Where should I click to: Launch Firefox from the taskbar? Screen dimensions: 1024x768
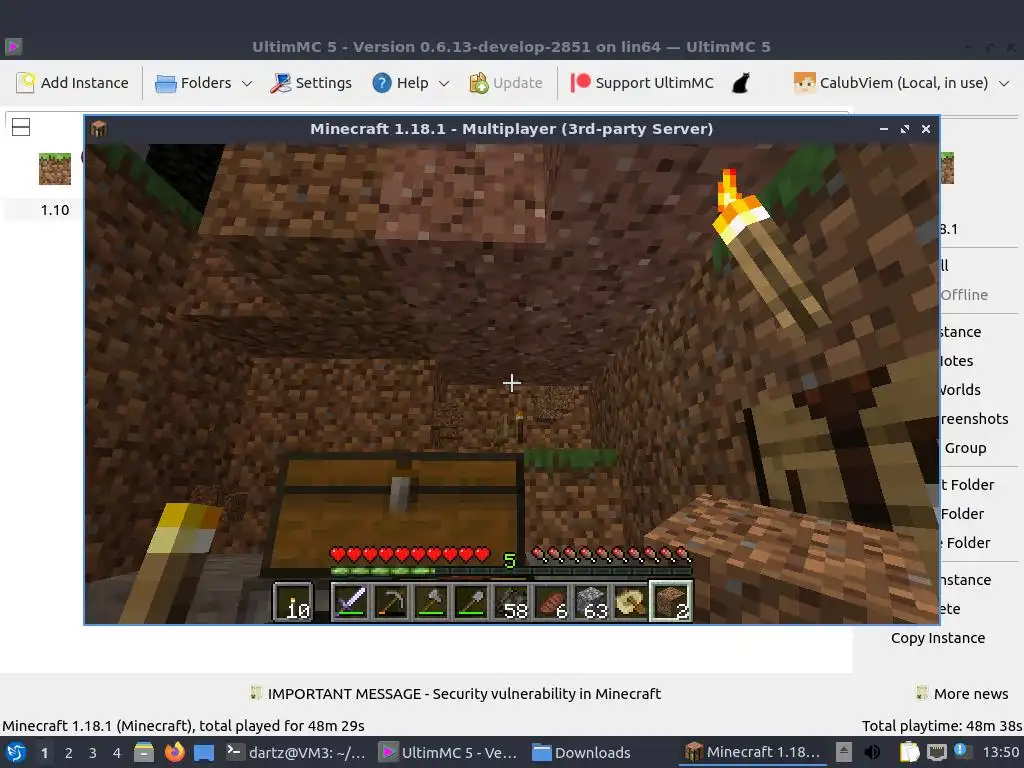pos(174,752)
